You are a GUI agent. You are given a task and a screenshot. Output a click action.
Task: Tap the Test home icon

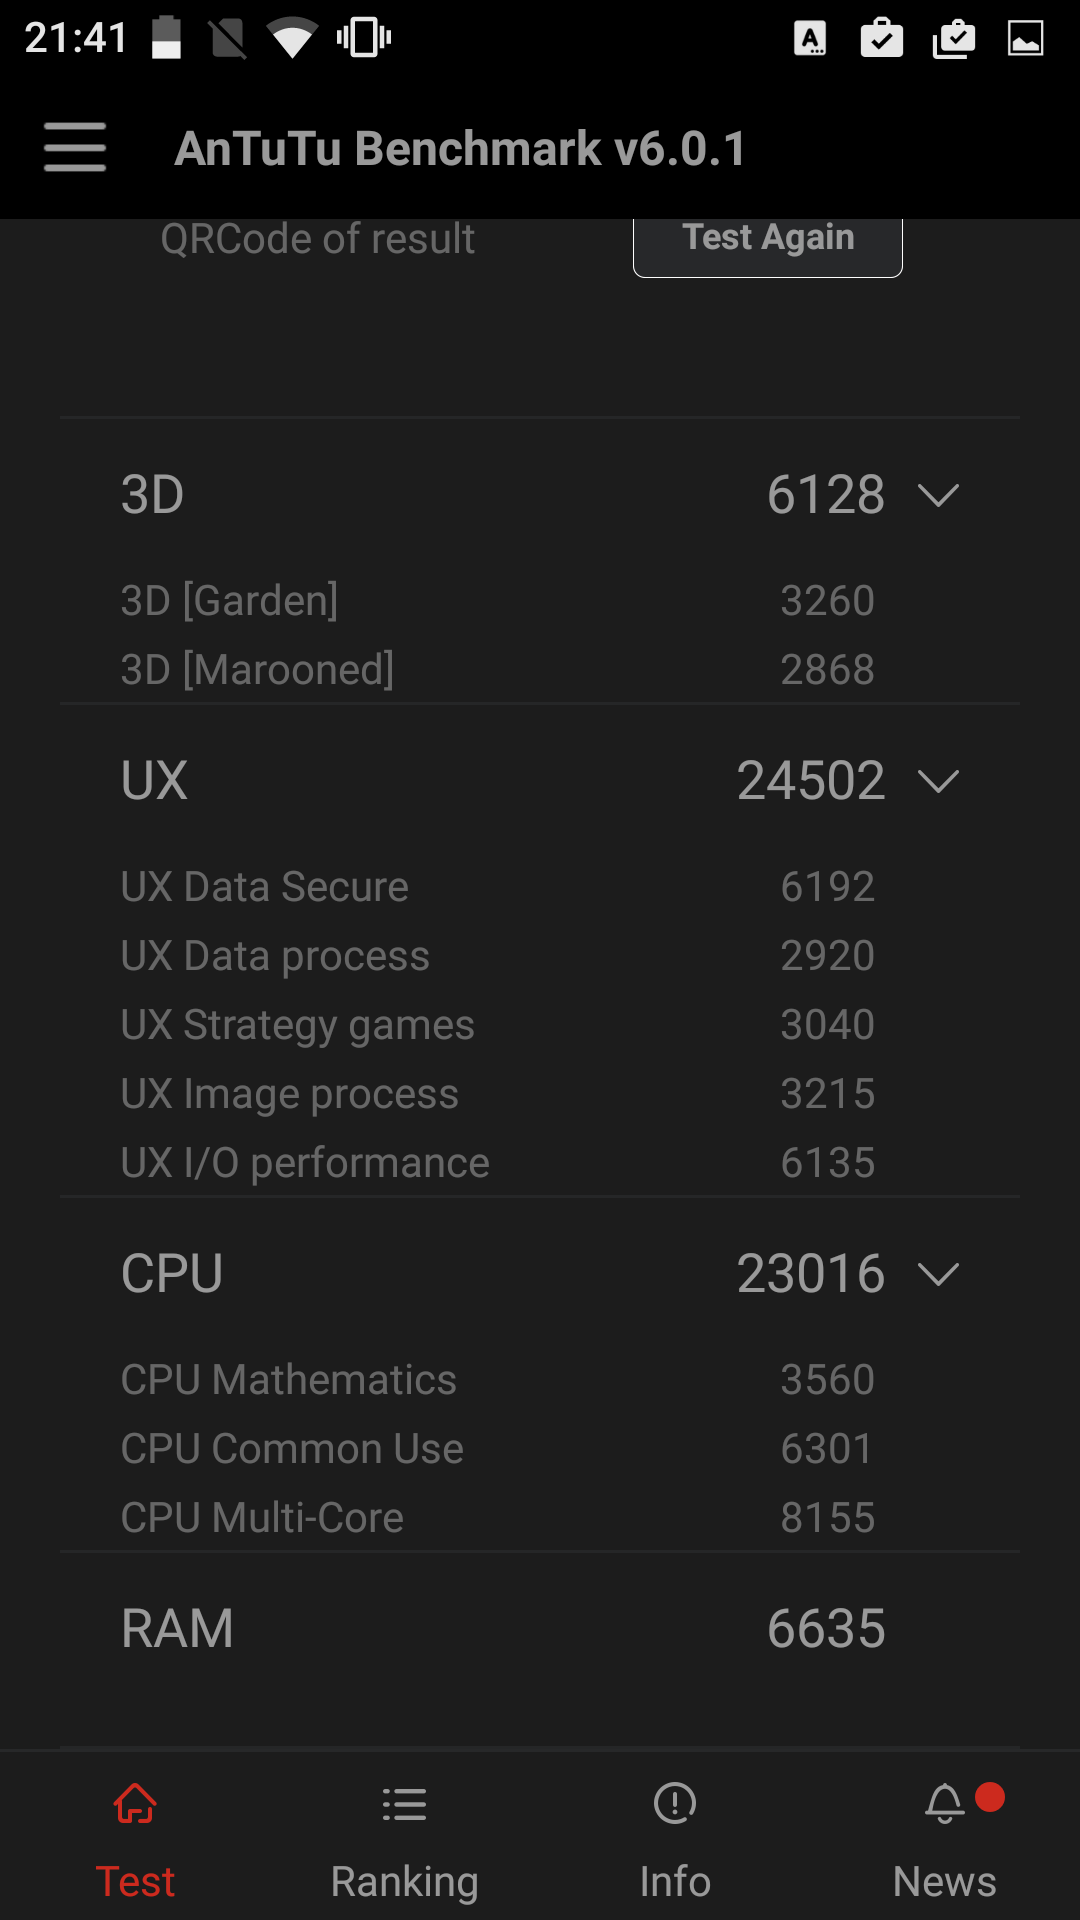135,1804
